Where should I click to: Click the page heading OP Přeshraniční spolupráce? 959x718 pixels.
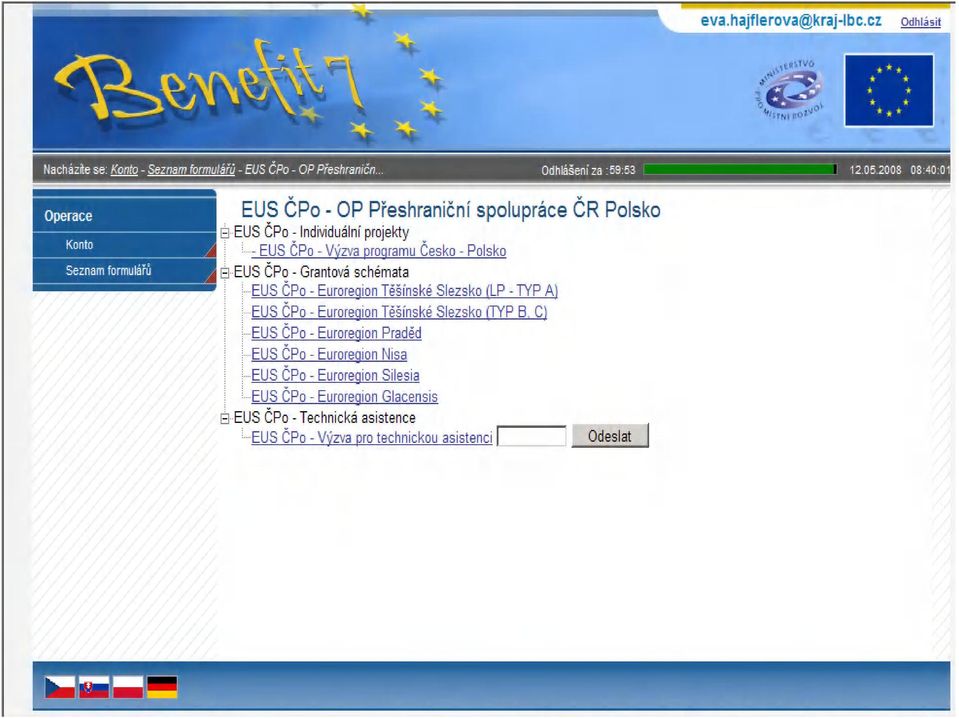451,210
